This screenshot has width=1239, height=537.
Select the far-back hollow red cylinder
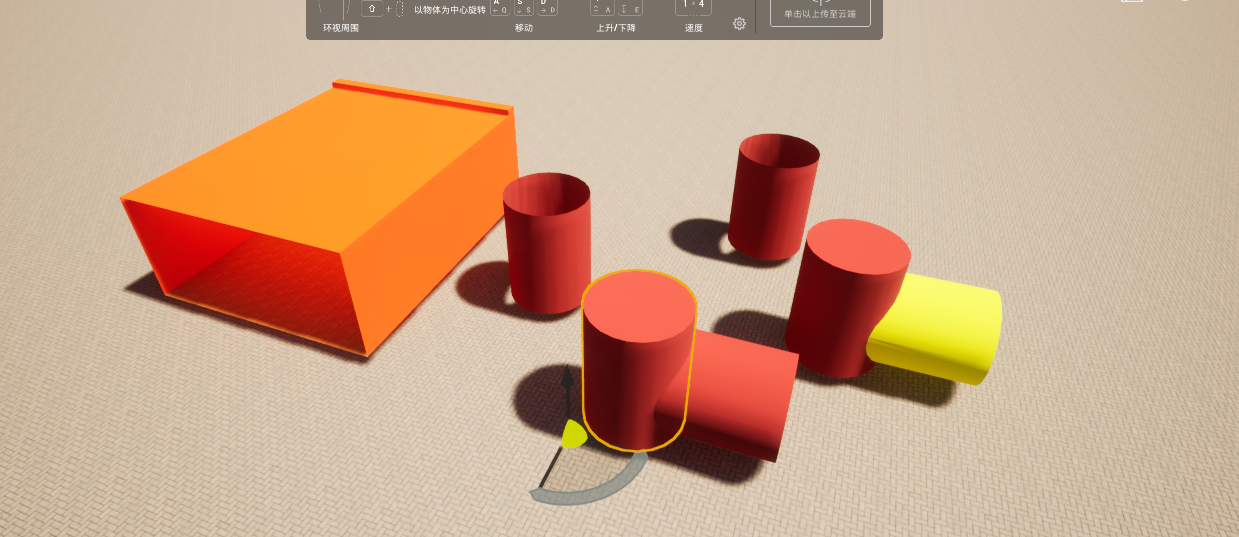772,200
